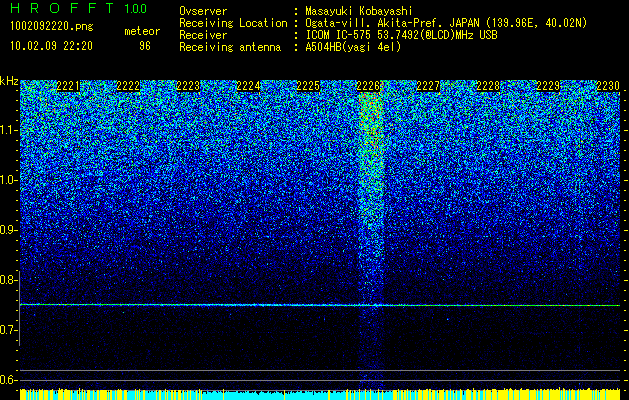Select the filename 1002092220.png

[x=52, y=27]
